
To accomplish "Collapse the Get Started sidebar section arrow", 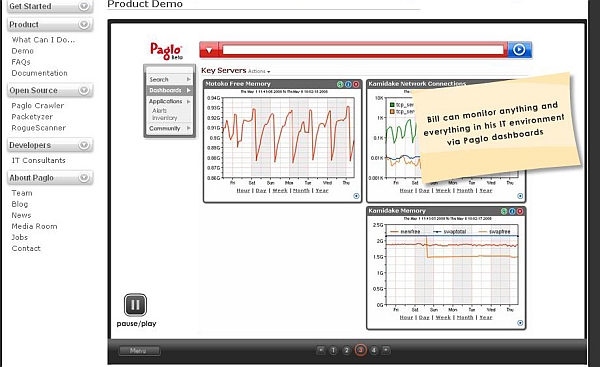I will 84,6.
